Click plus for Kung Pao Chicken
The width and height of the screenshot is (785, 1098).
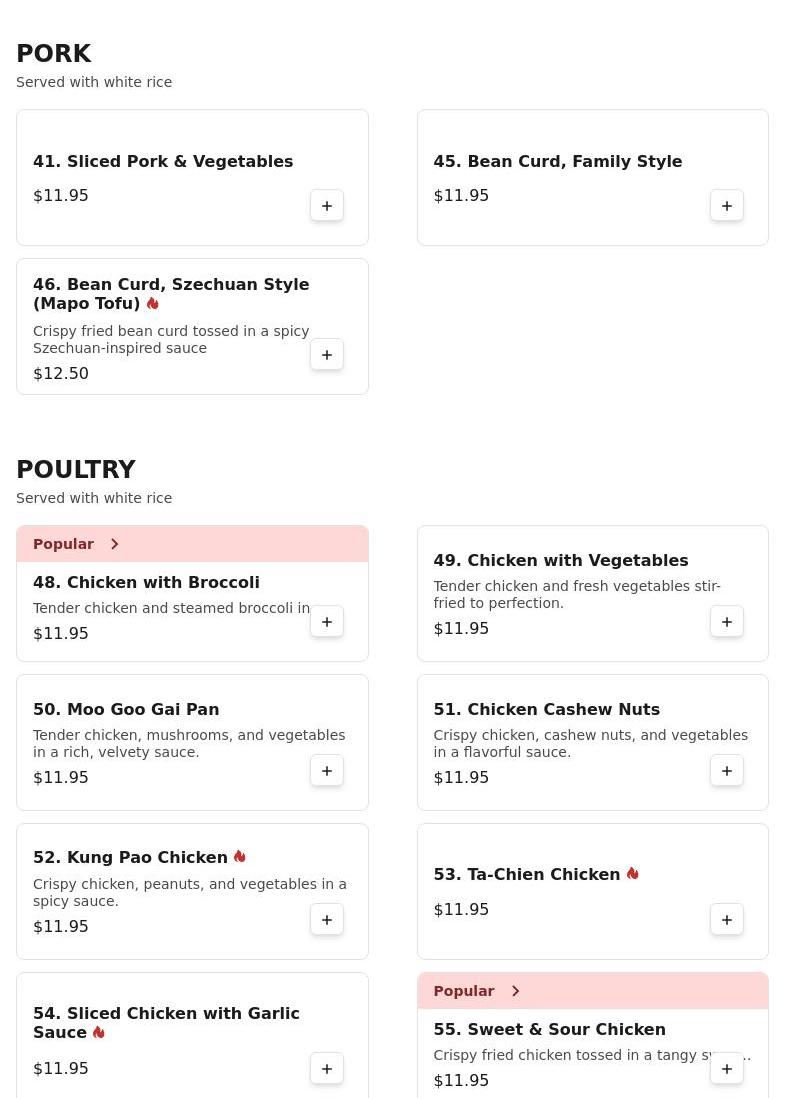[x=327, y=920]
